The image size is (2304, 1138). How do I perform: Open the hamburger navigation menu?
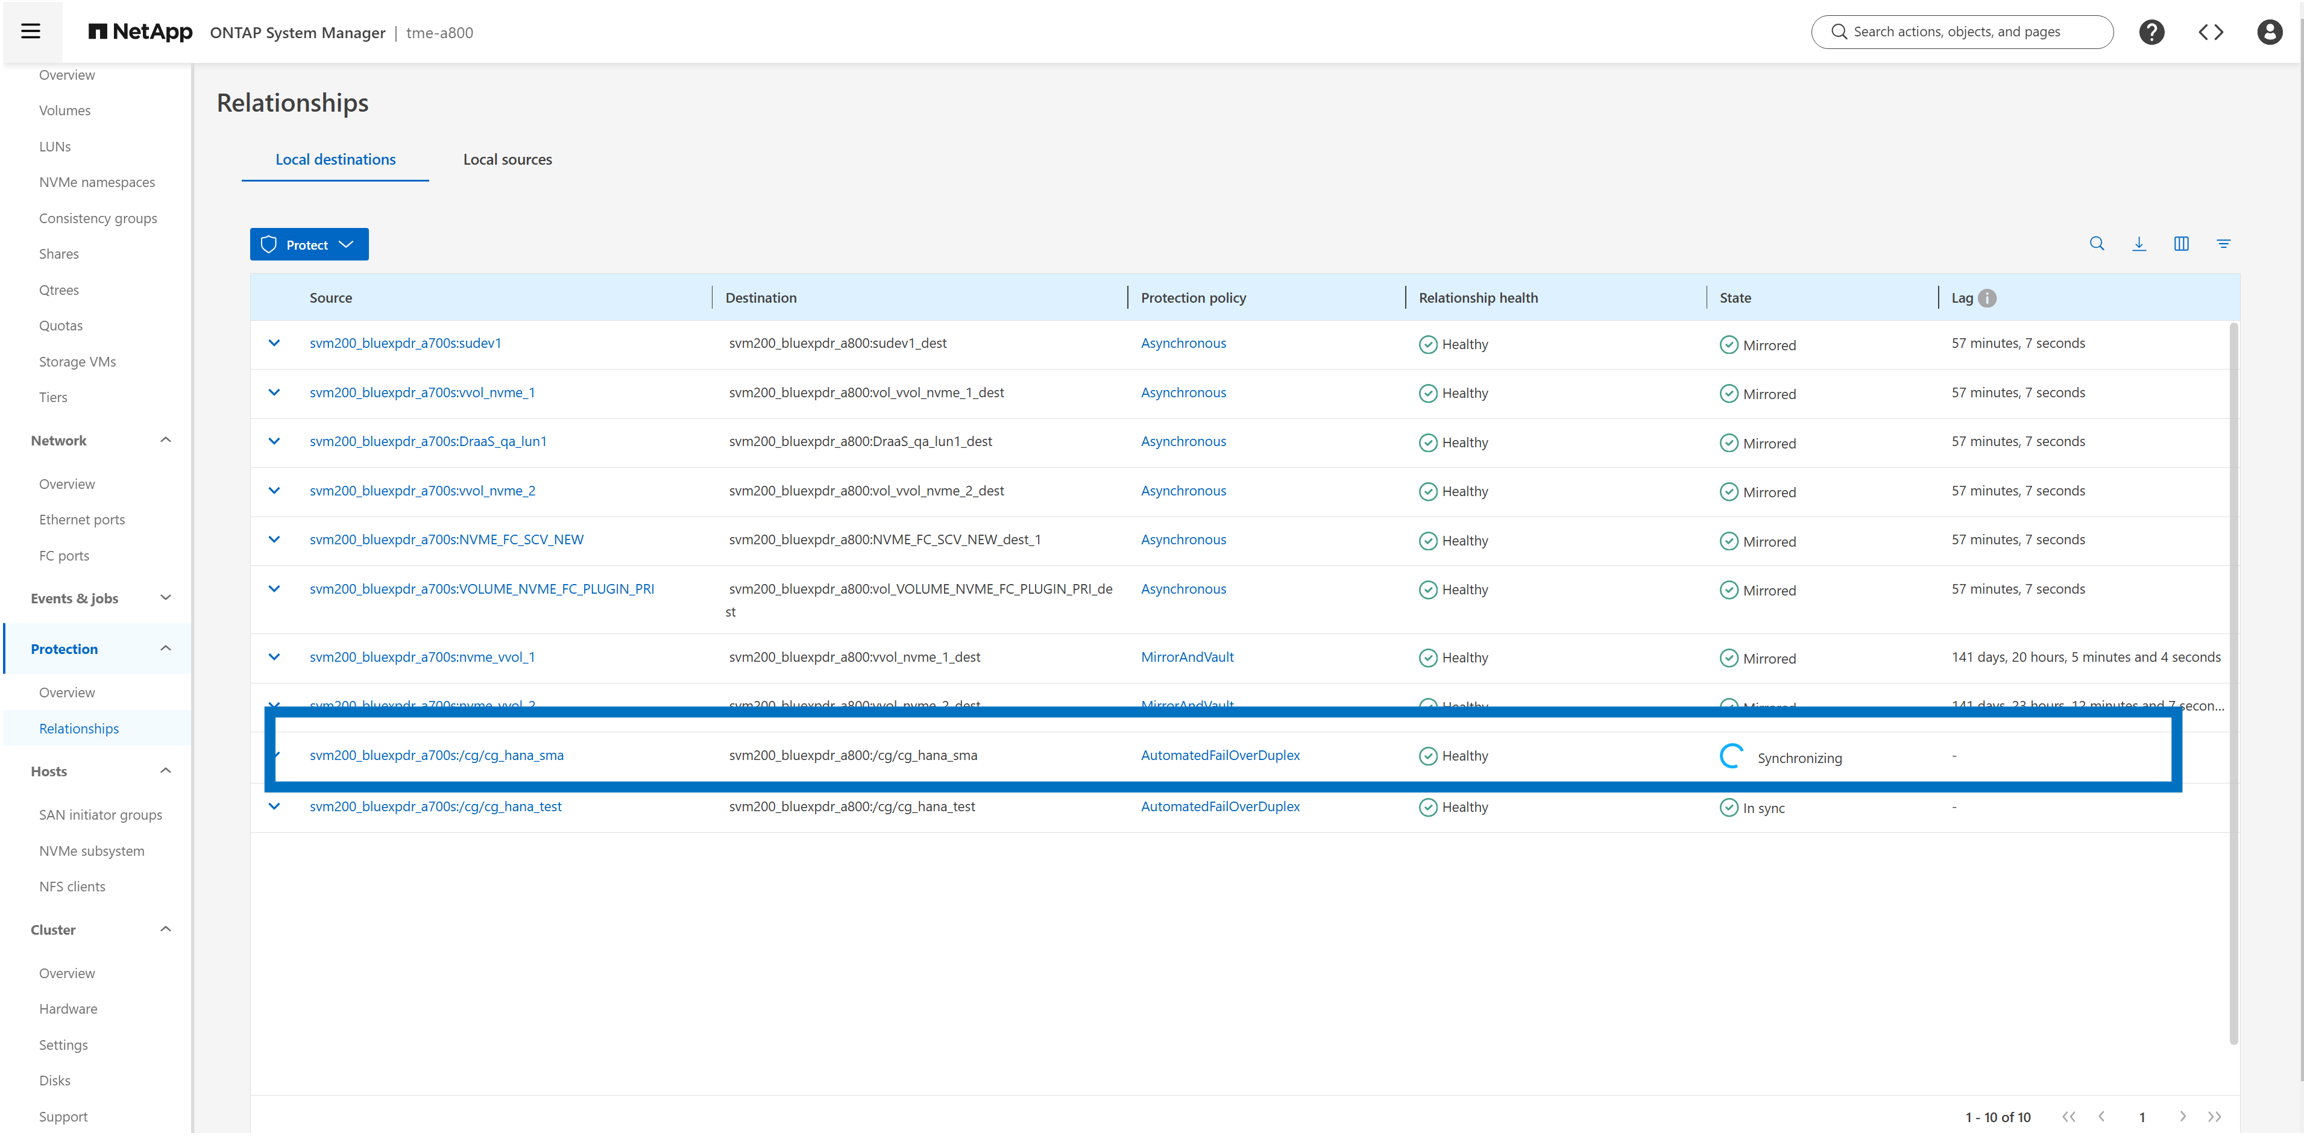(31, 31)
